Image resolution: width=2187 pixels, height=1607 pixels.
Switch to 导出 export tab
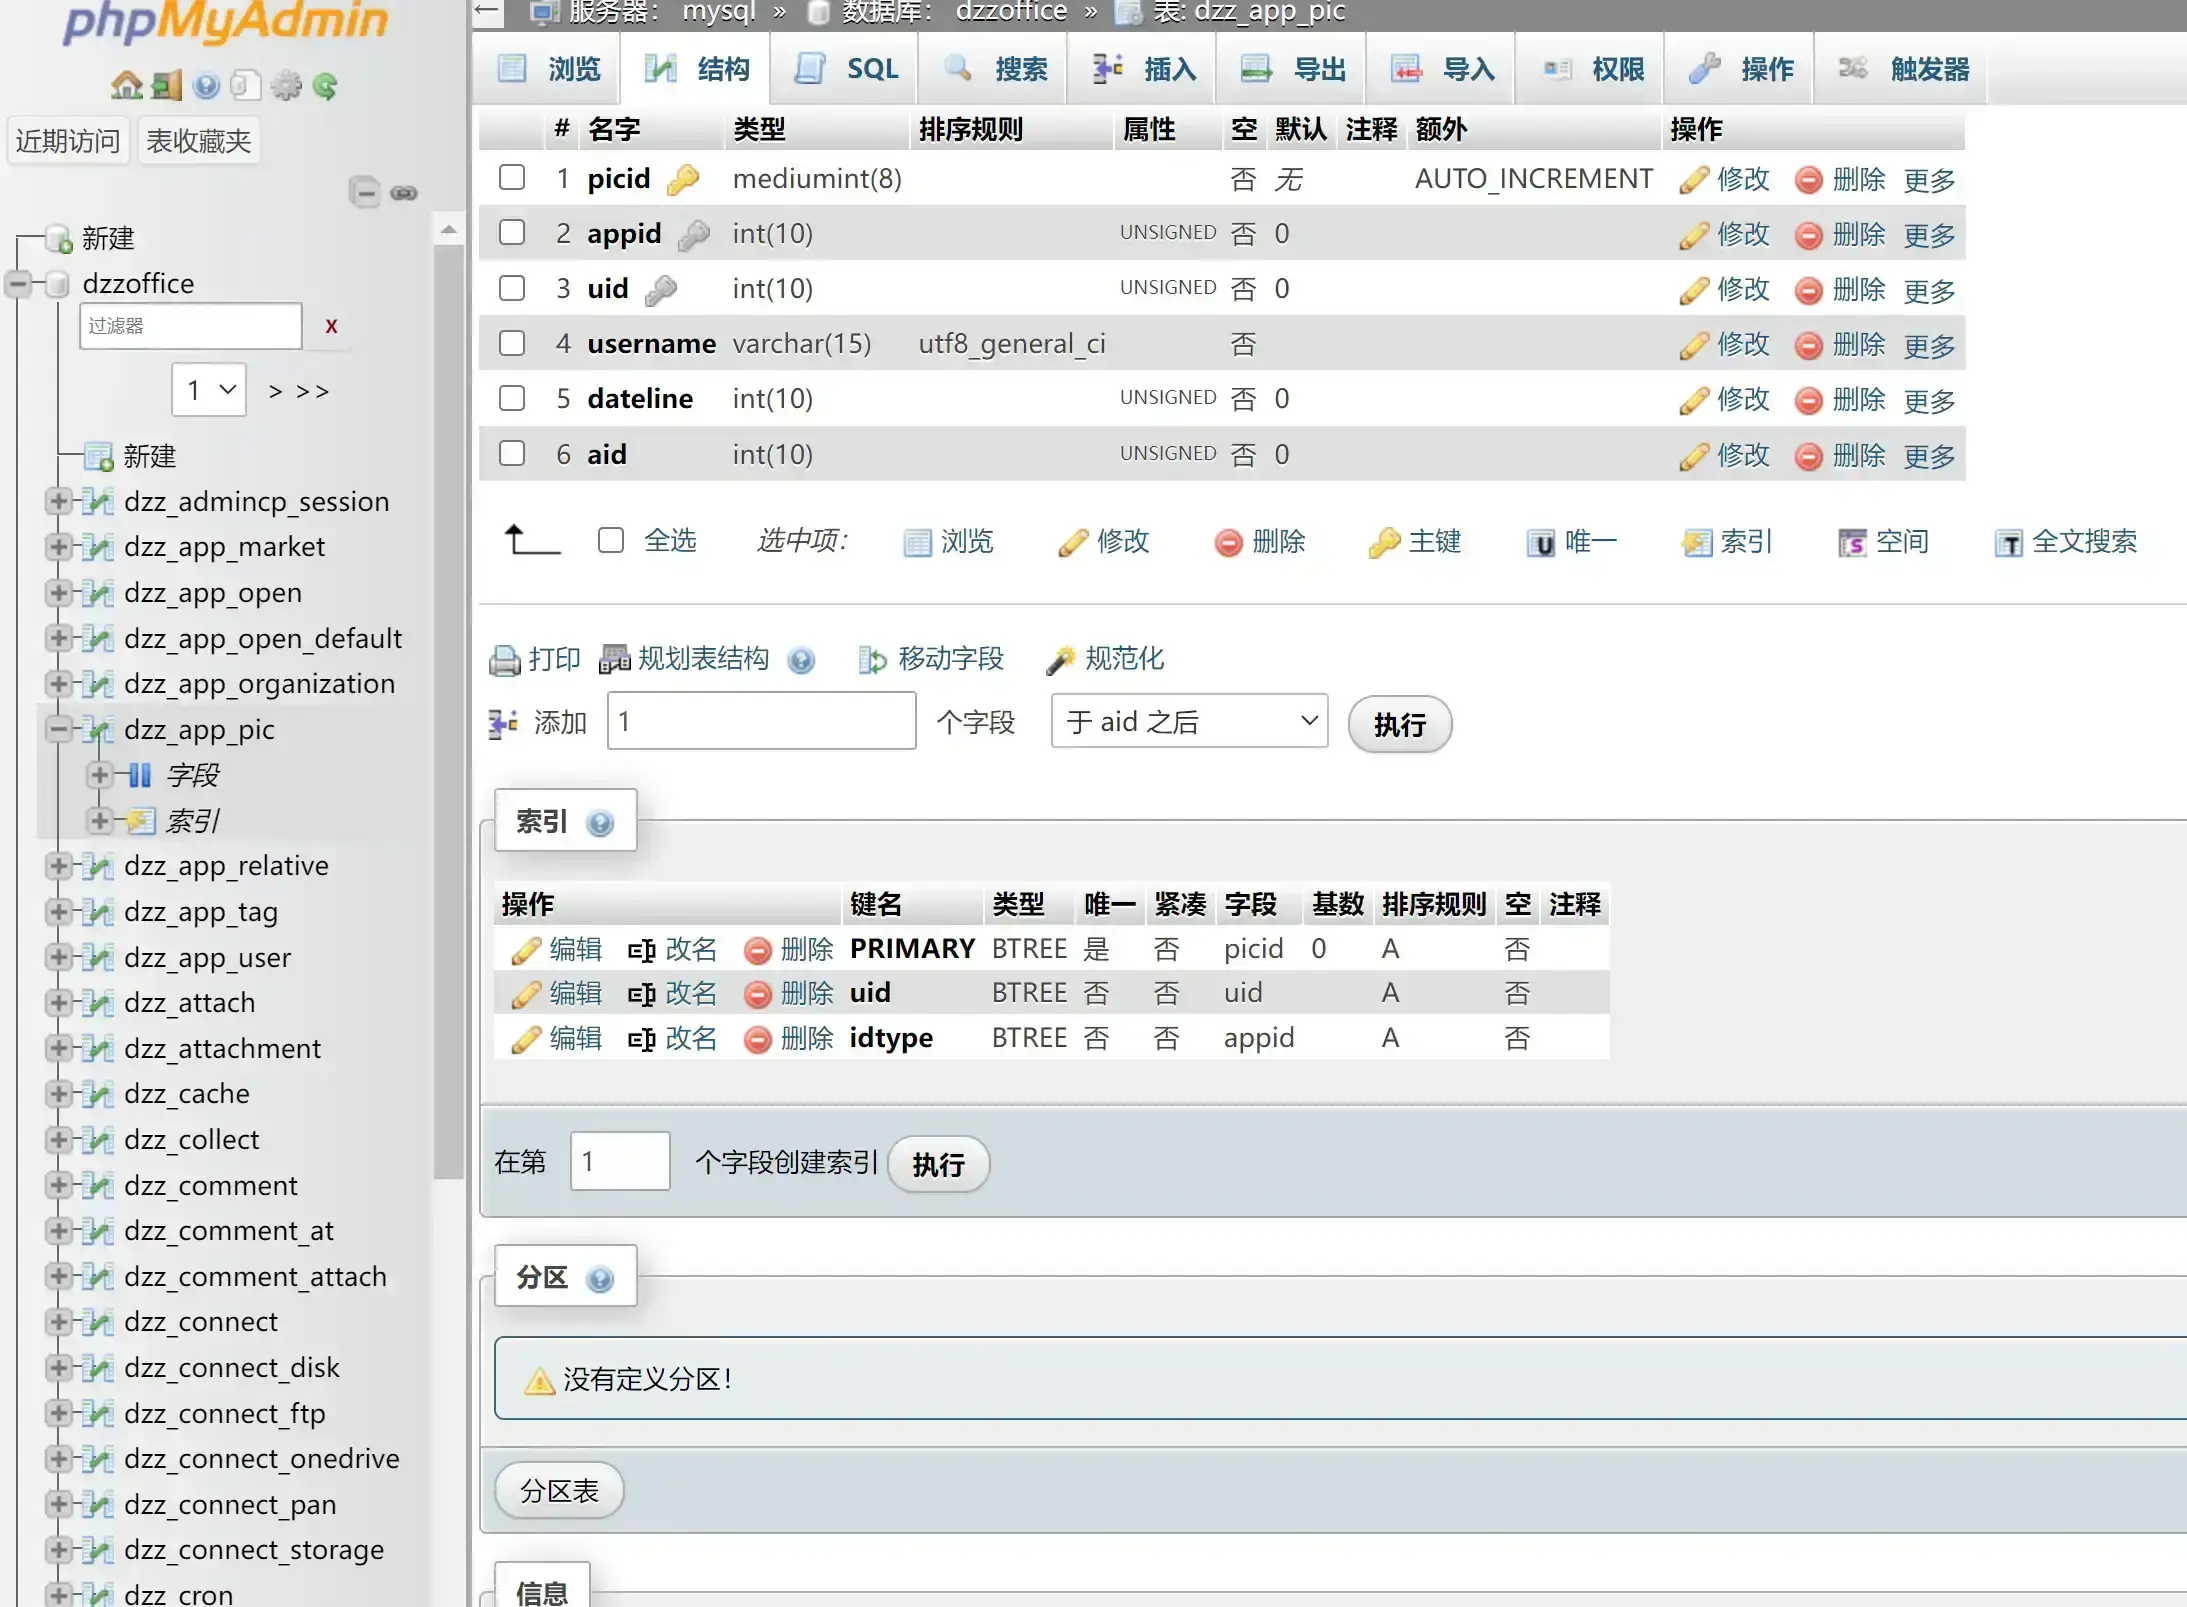(1292, 69)
